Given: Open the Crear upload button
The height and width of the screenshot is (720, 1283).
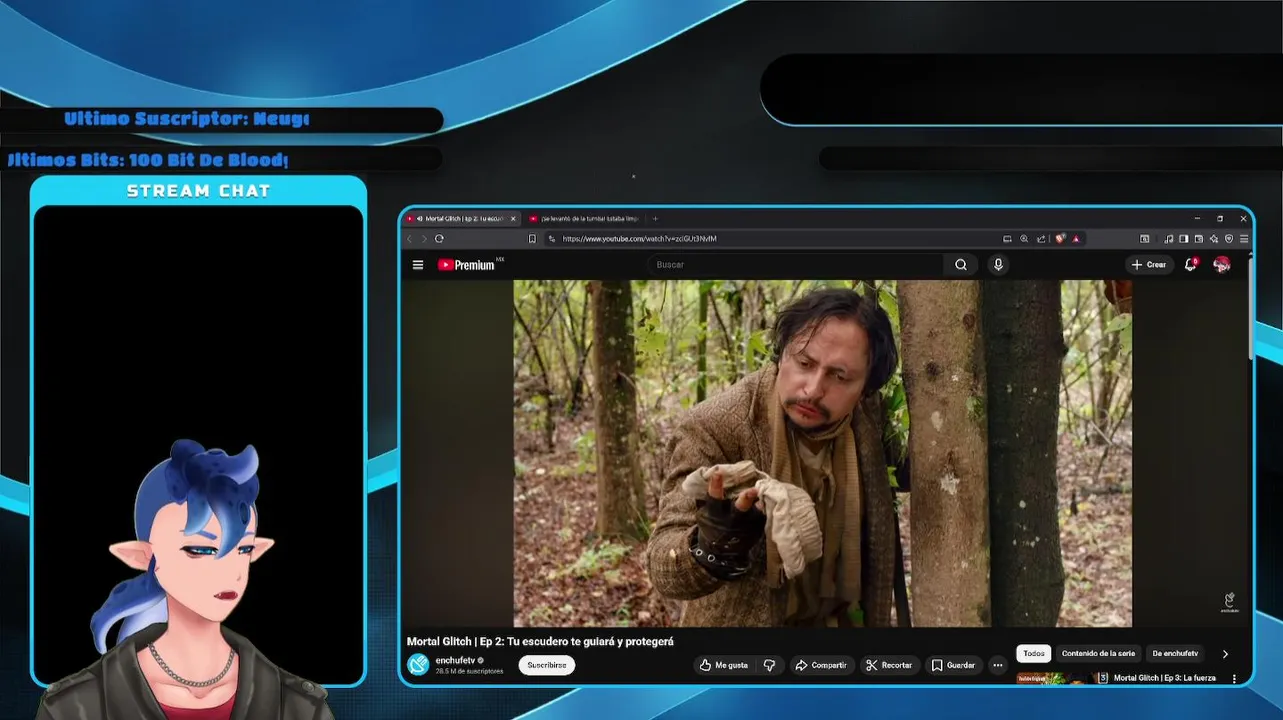Looking at the screenshot, I should click(1148, 265).
